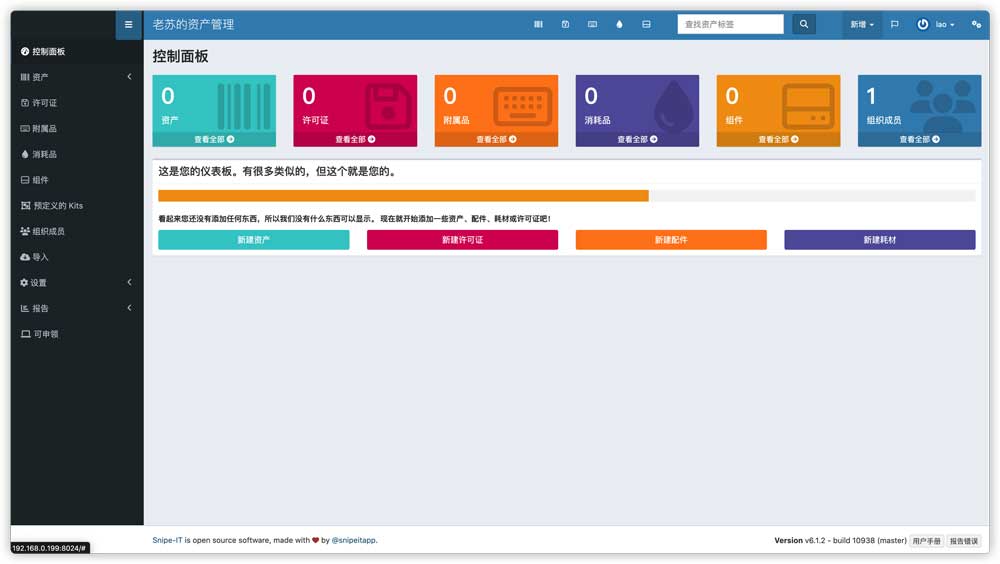The image size is (1000, 564).
Task: Click the 新建资产 button
Action: point(253,240)
